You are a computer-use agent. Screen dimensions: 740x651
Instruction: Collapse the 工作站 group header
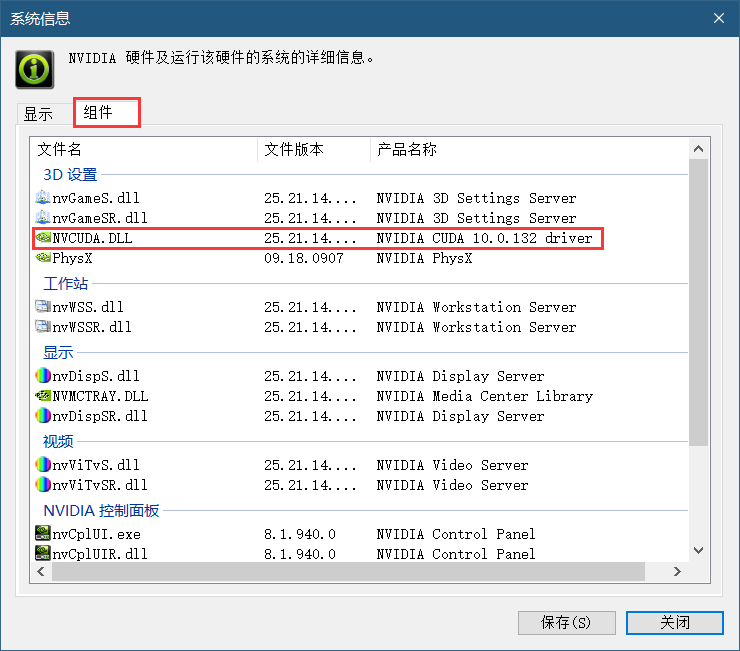coord(66,284)
